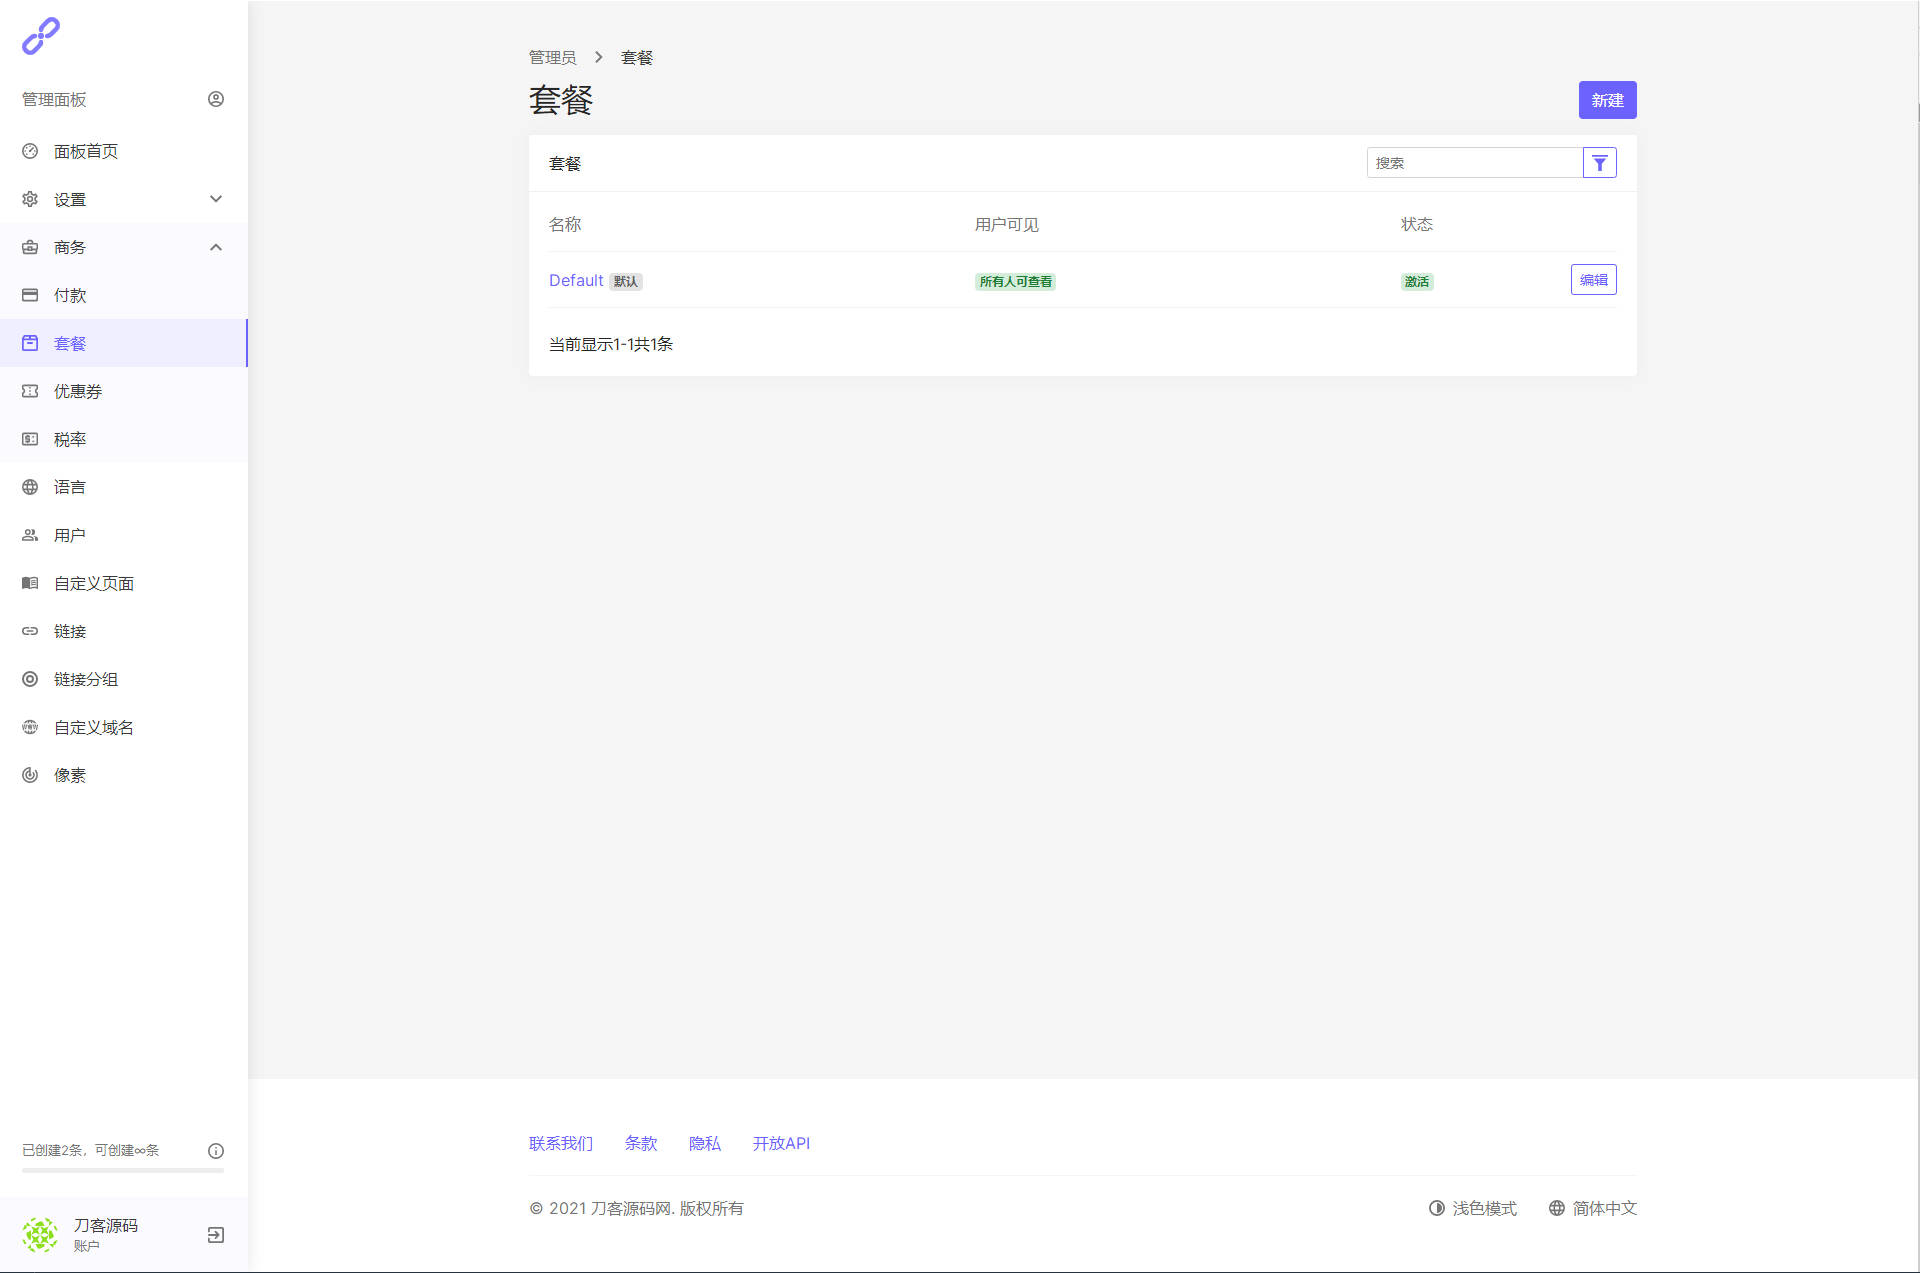Click the 商务 briefcase icon
Screen dimensions: 1920x1273
pyautogui.click(x=30, y=247)
